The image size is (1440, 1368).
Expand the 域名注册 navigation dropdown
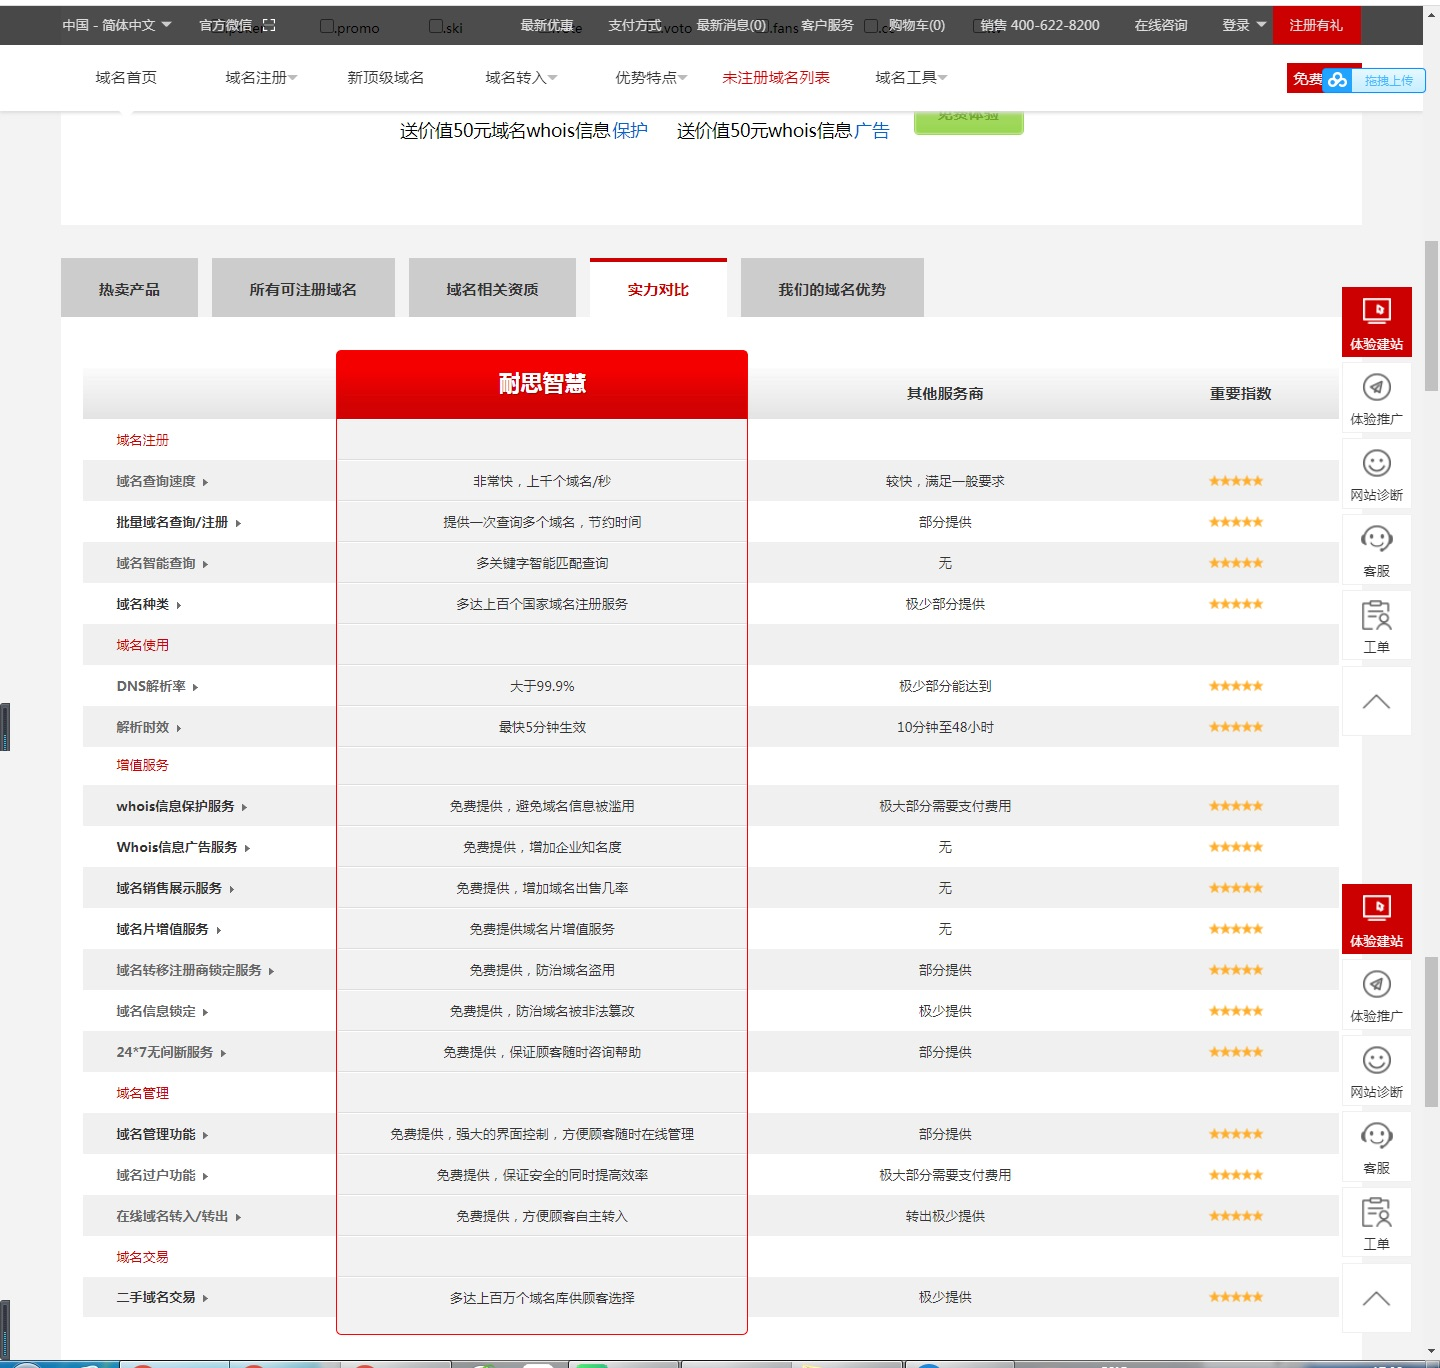click(261, 78)
